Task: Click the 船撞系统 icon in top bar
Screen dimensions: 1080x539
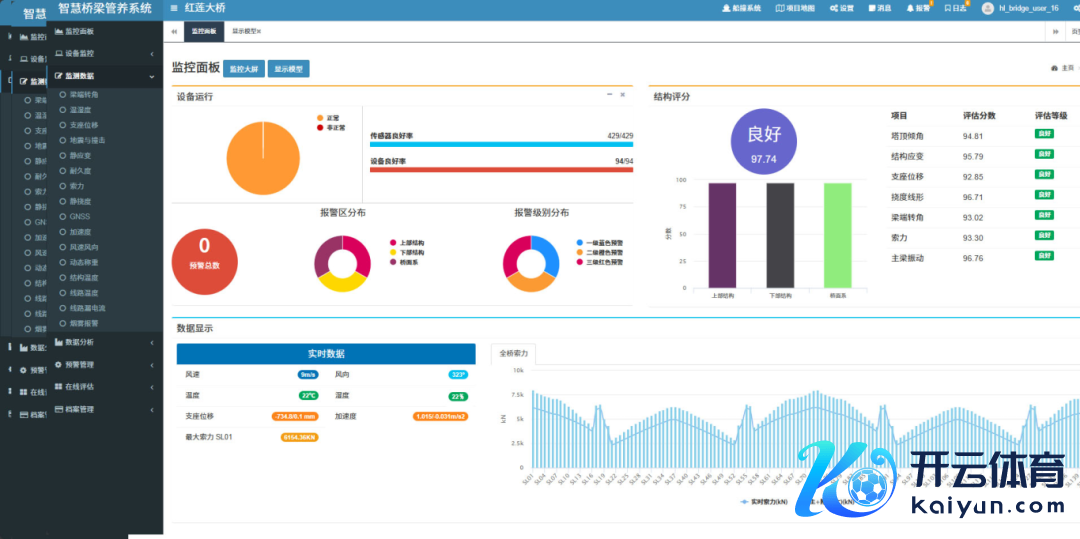Action: coord(725,8)
